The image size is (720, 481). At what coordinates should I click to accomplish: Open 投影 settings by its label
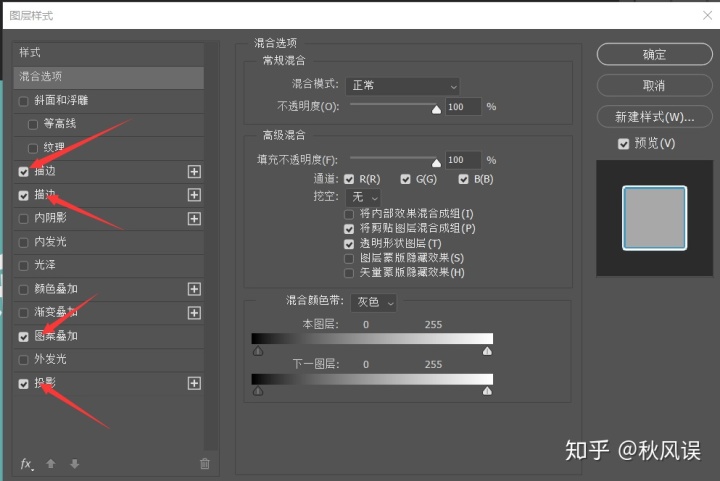click(45, 383)
